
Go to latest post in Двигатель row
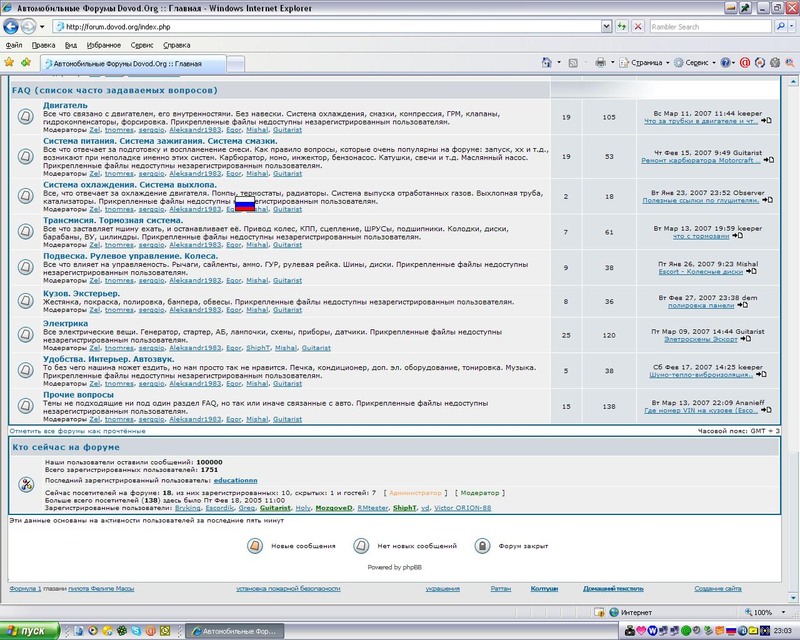766,120
